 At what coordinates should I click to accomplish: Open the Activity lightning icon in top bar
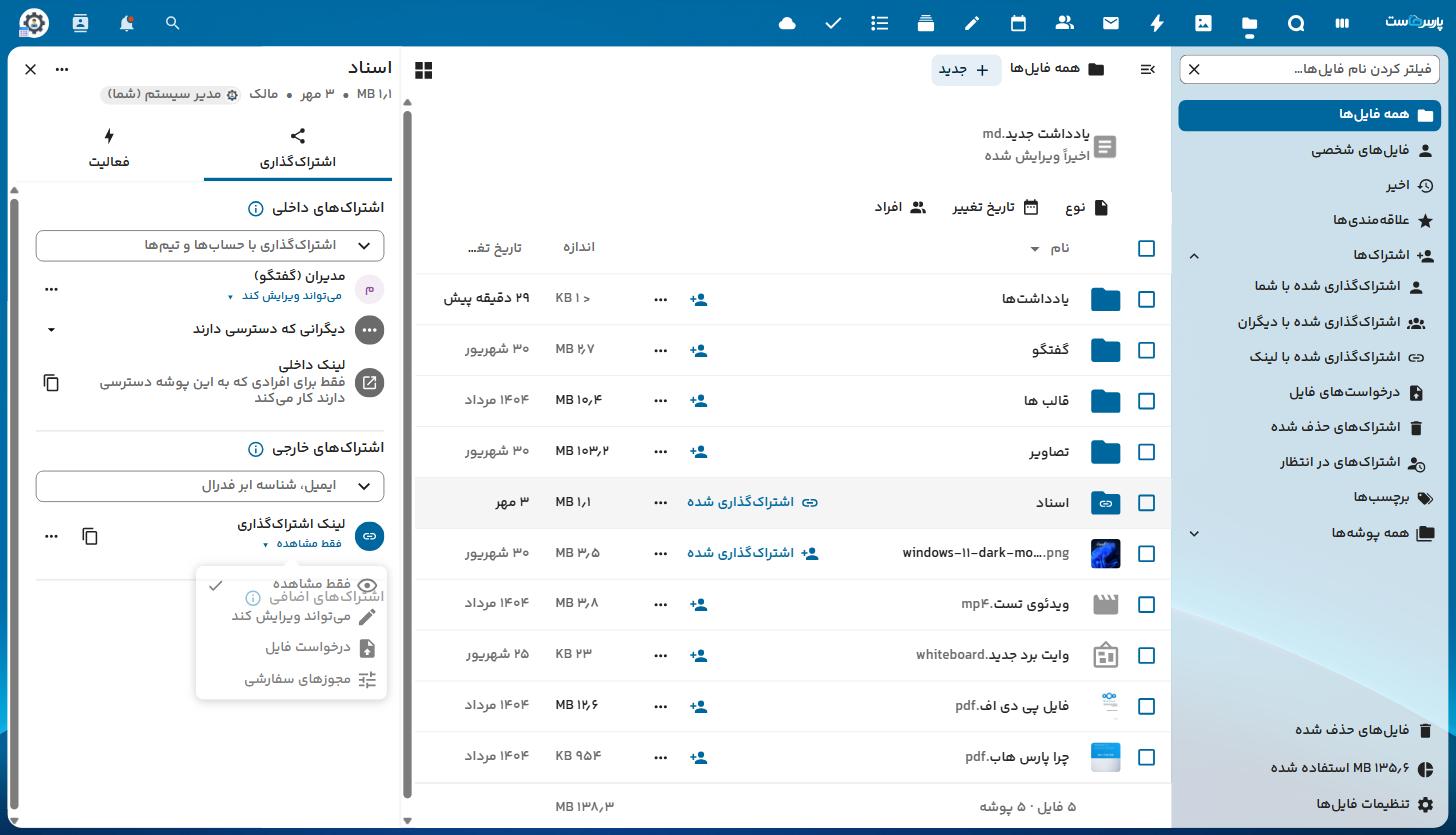coord(1157,23)
